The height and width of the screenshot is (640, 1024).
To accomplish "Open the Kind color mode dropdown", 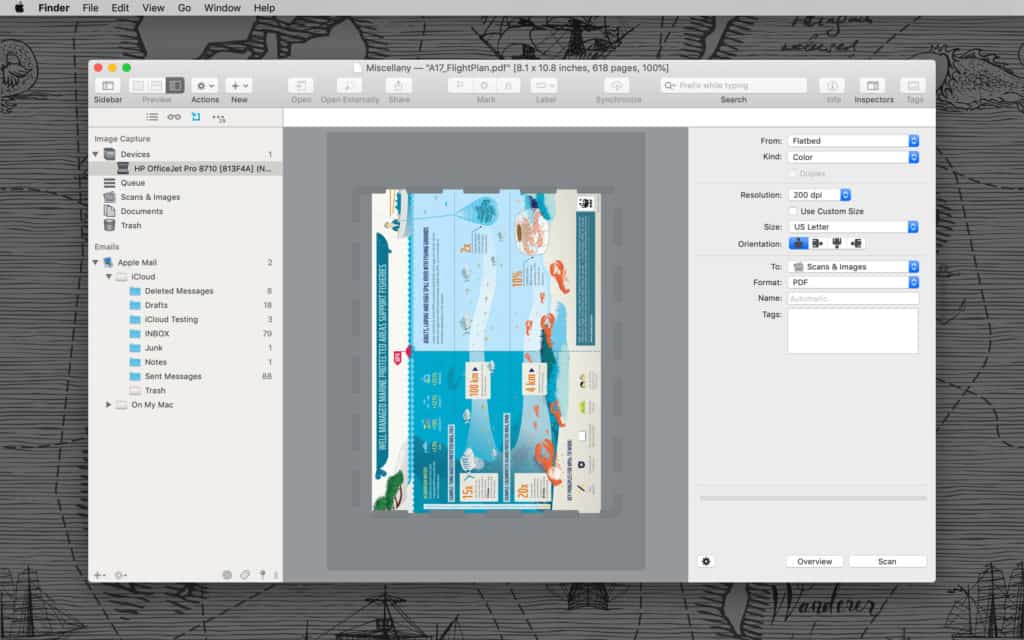I will pos(854,157).
